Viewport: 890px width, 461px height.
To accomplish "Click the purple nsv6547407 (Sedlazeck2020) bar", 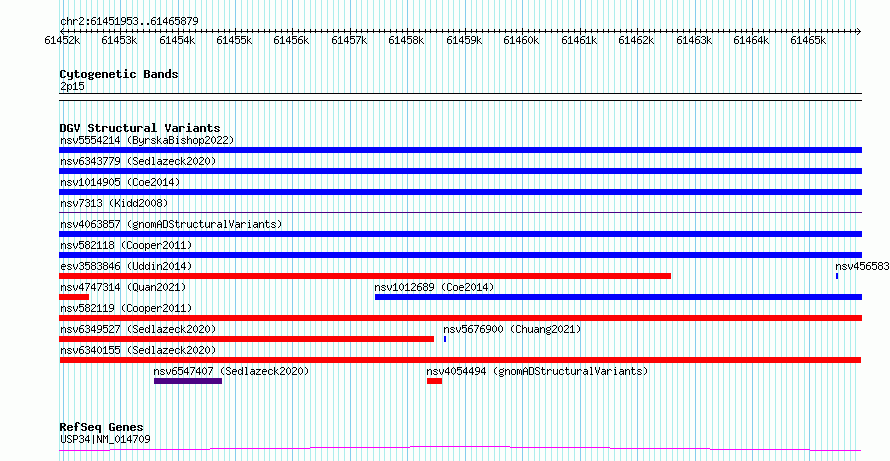I will [188, 381].
